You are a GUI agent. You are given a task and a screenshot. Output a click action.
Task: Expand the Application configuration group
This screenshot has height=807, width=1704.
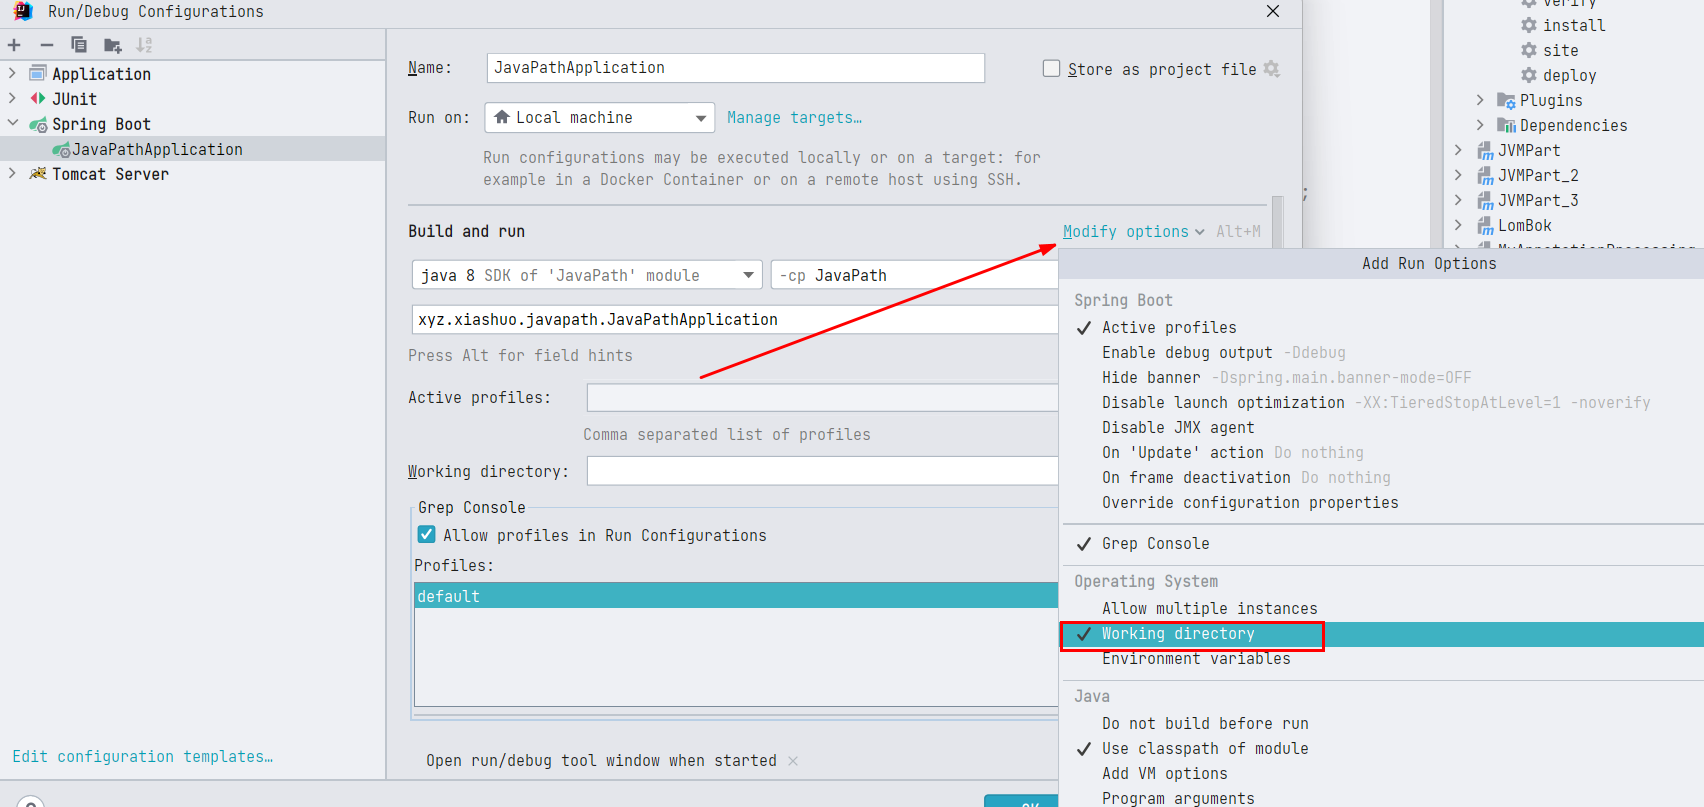pyautogui.click(x=12, y=73)
